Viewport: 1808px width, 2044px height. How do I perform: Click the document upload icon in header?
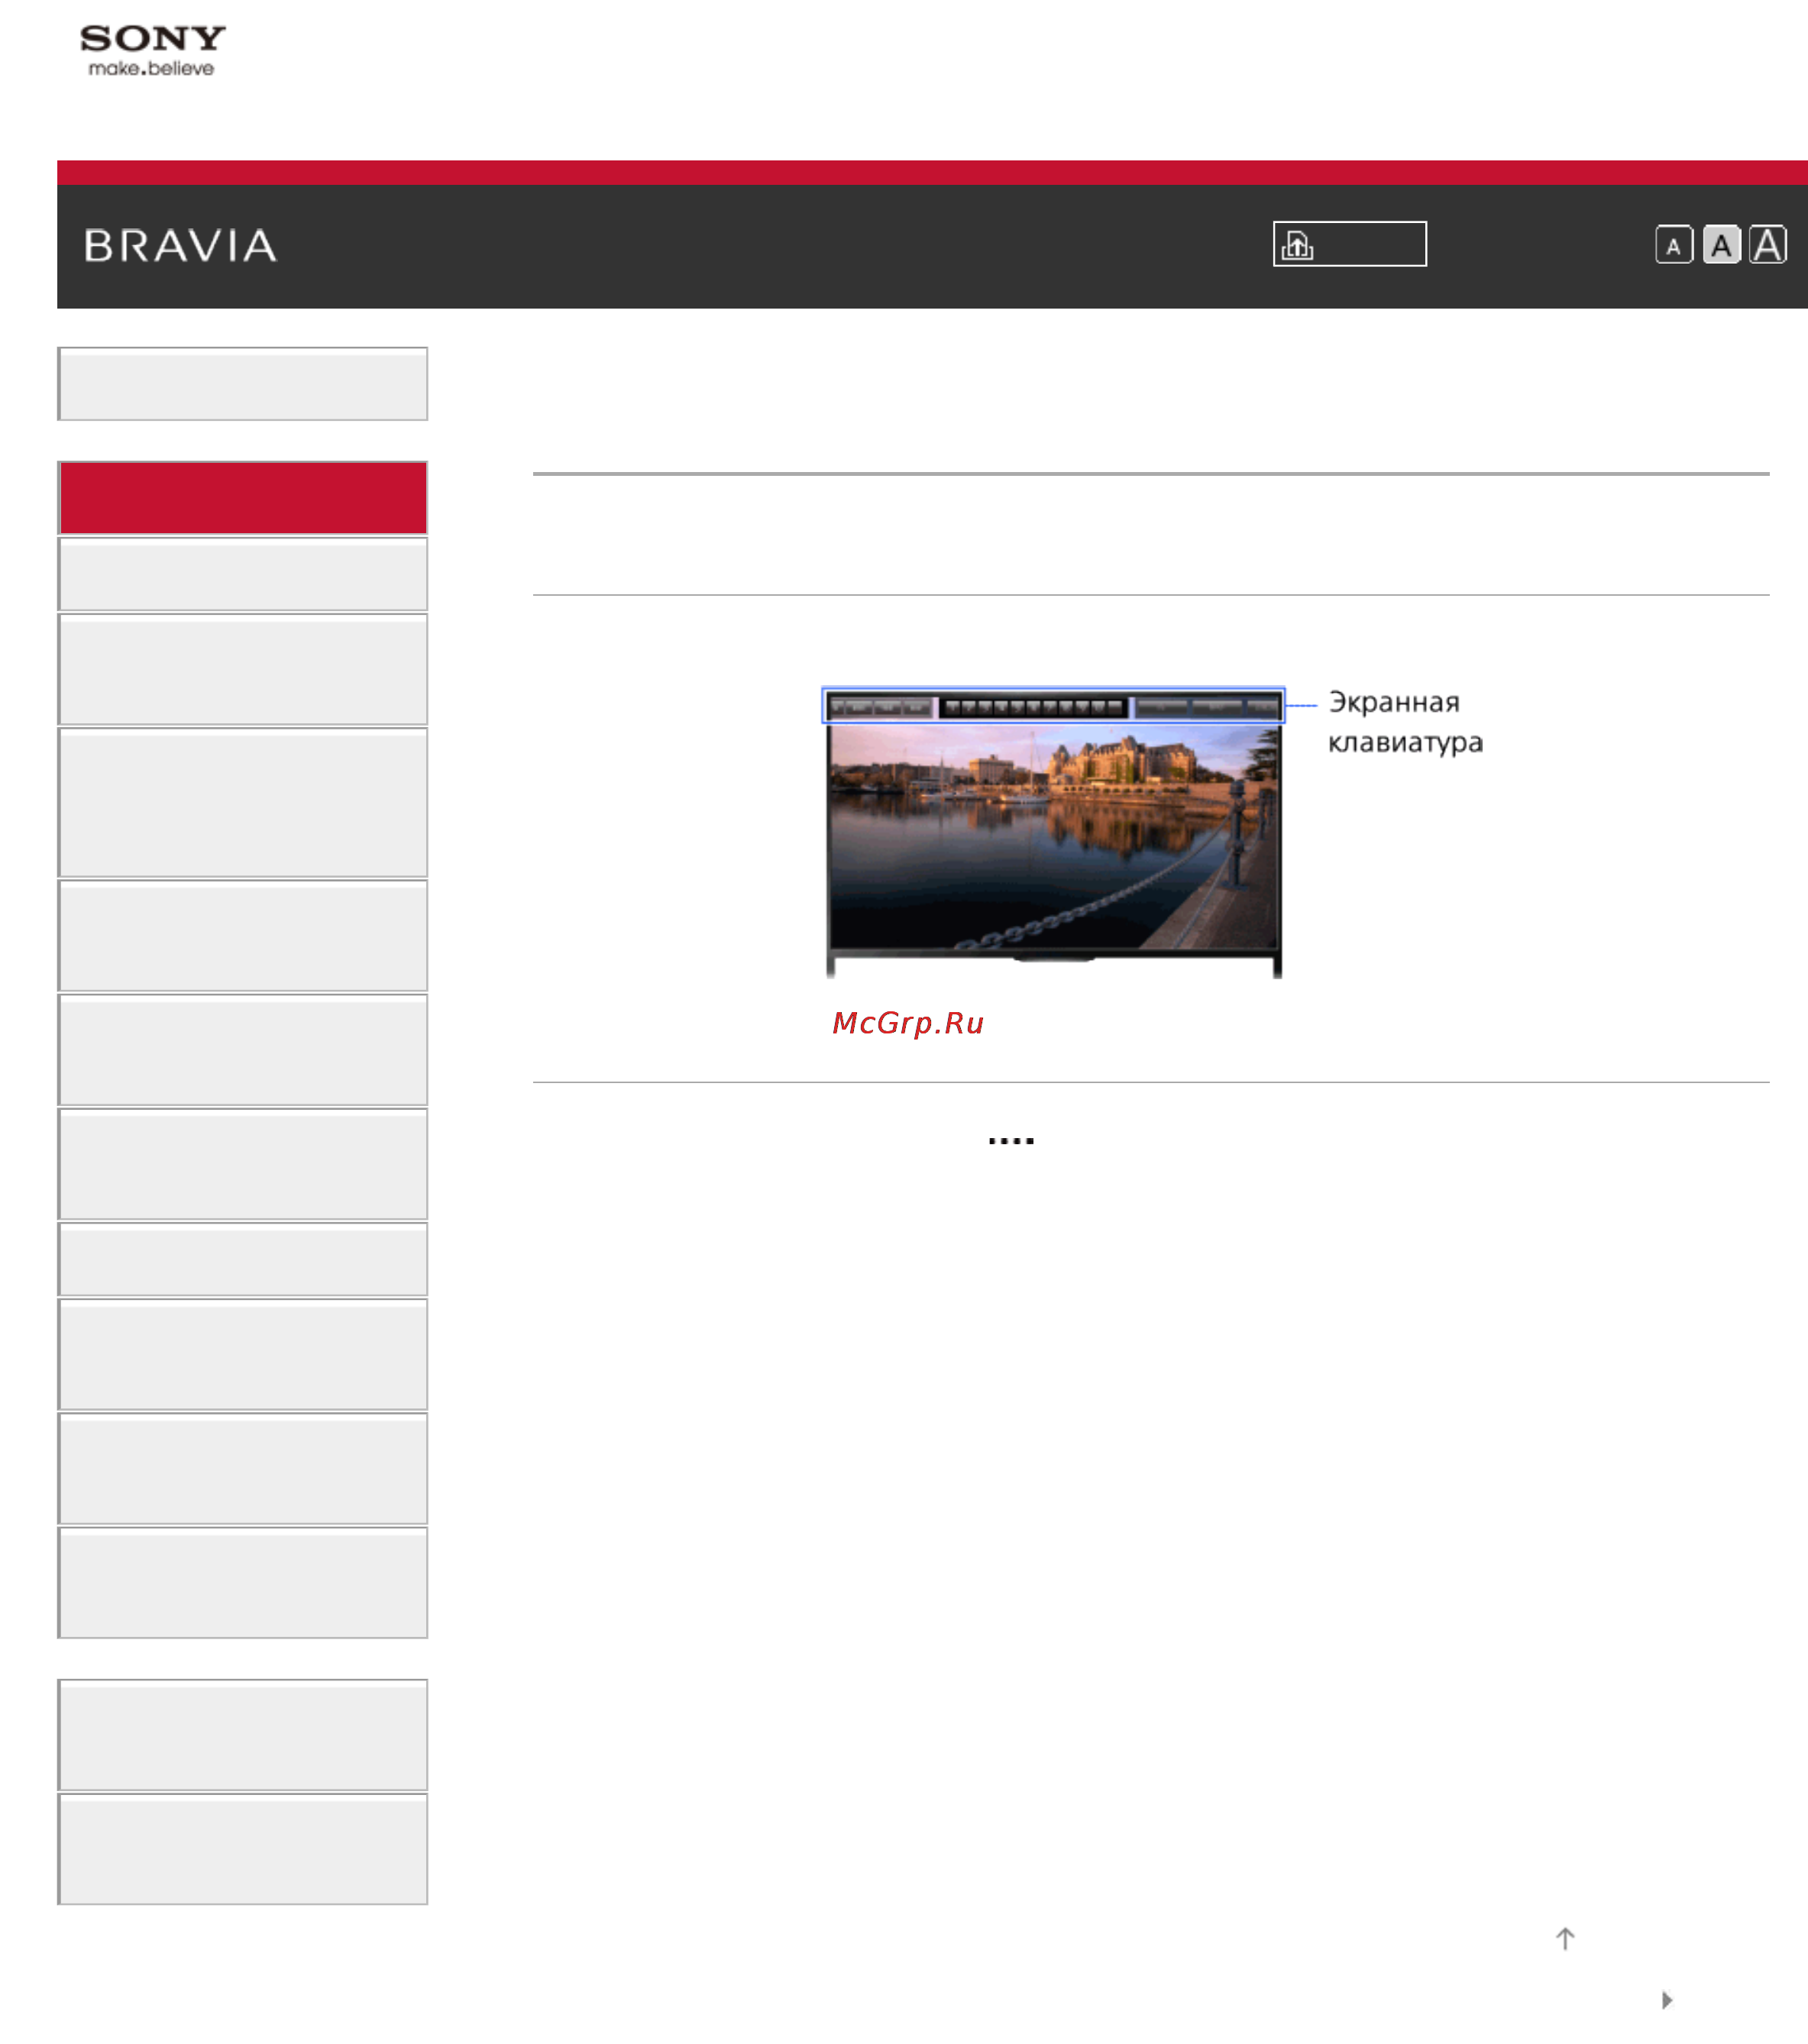tap(1297, 245)
